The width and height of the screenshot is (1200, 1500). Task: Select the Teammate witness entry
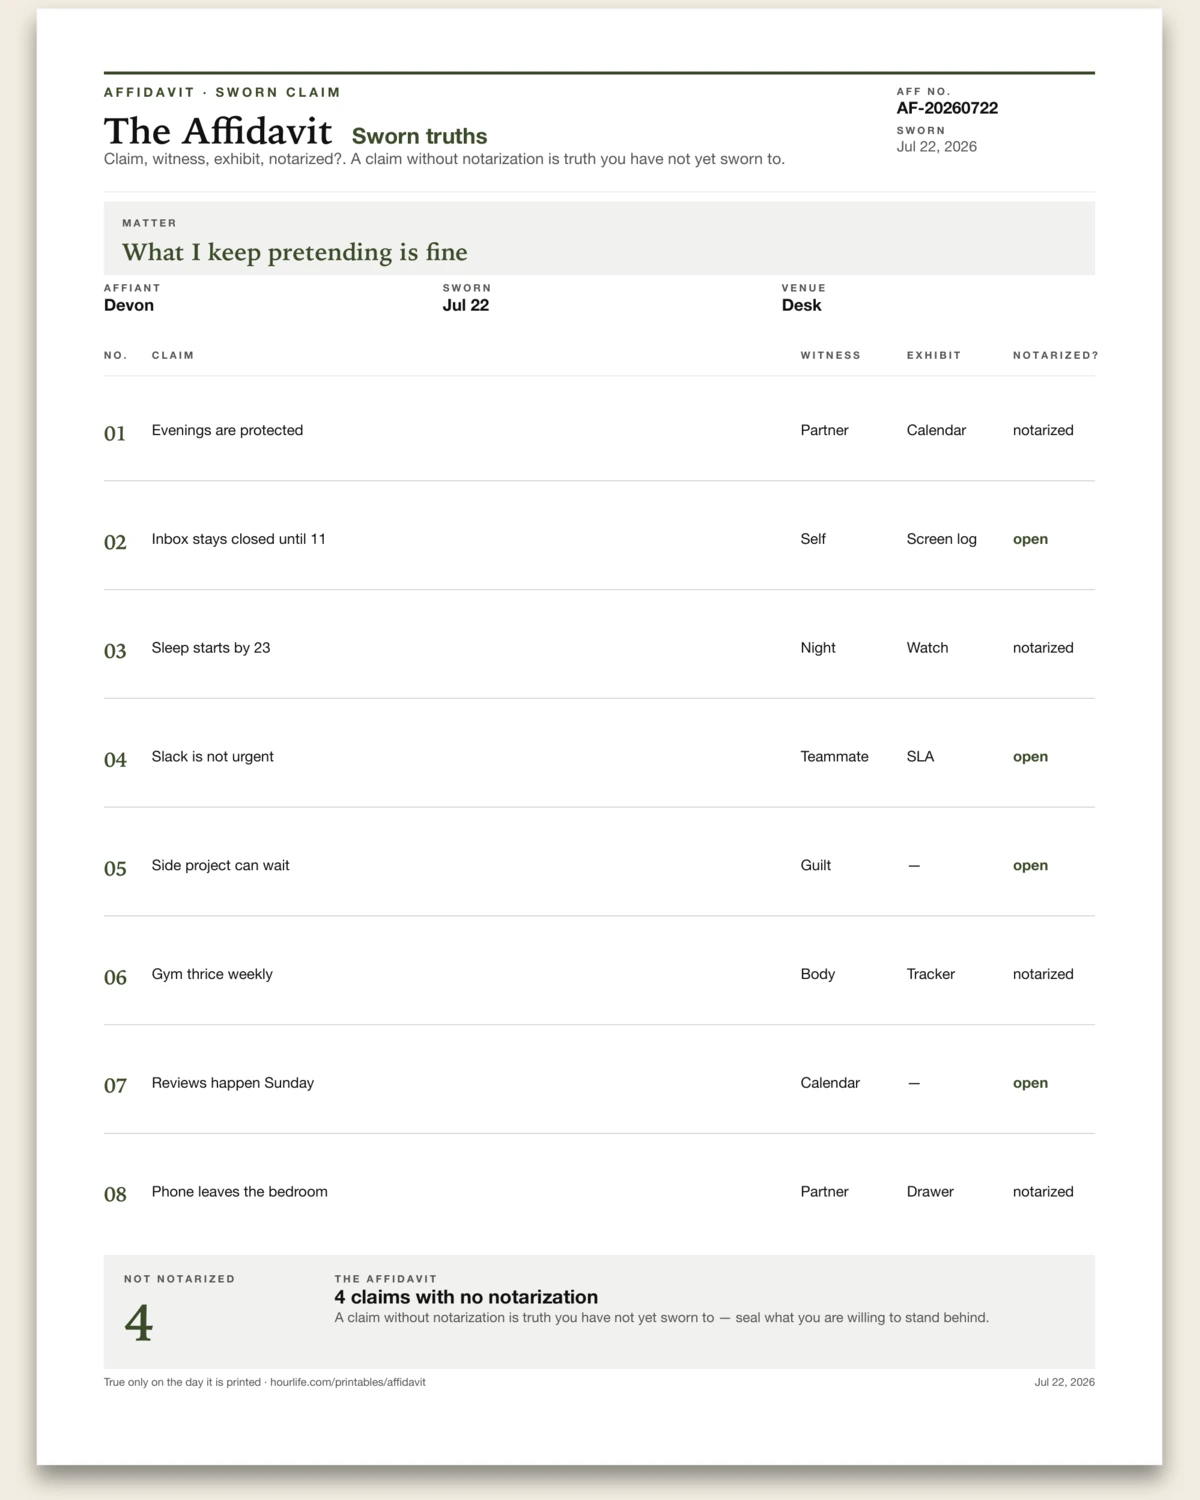coord(834,757)
